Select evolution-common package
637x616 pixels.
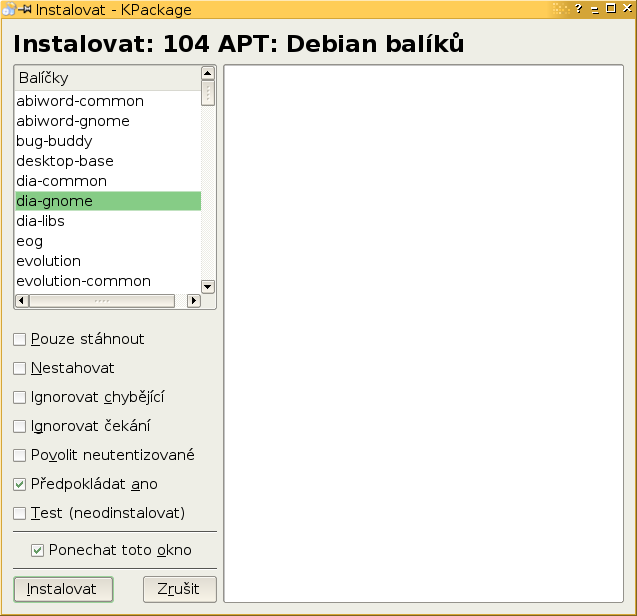[x=108, y=281]
